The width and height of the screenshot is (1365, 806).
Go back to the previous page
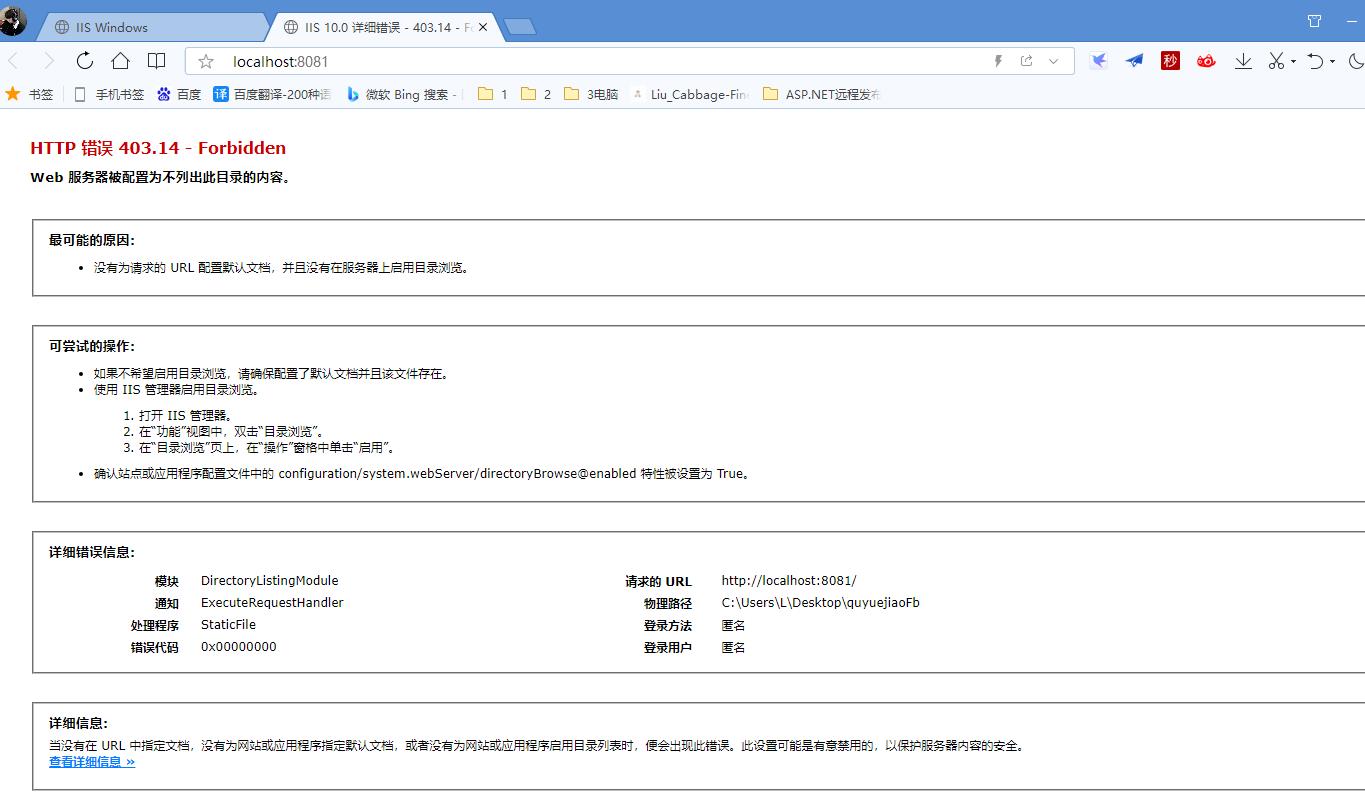[x=14, y=61]
